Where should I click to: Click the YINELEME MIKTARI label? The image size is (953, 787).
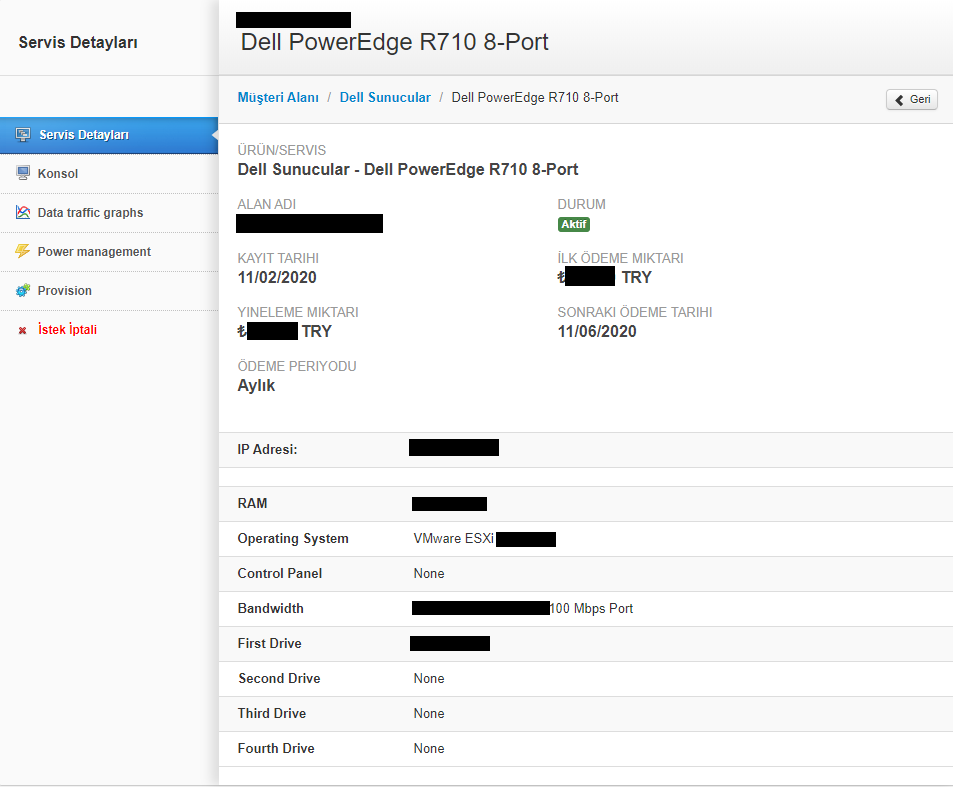coord(297,312)
